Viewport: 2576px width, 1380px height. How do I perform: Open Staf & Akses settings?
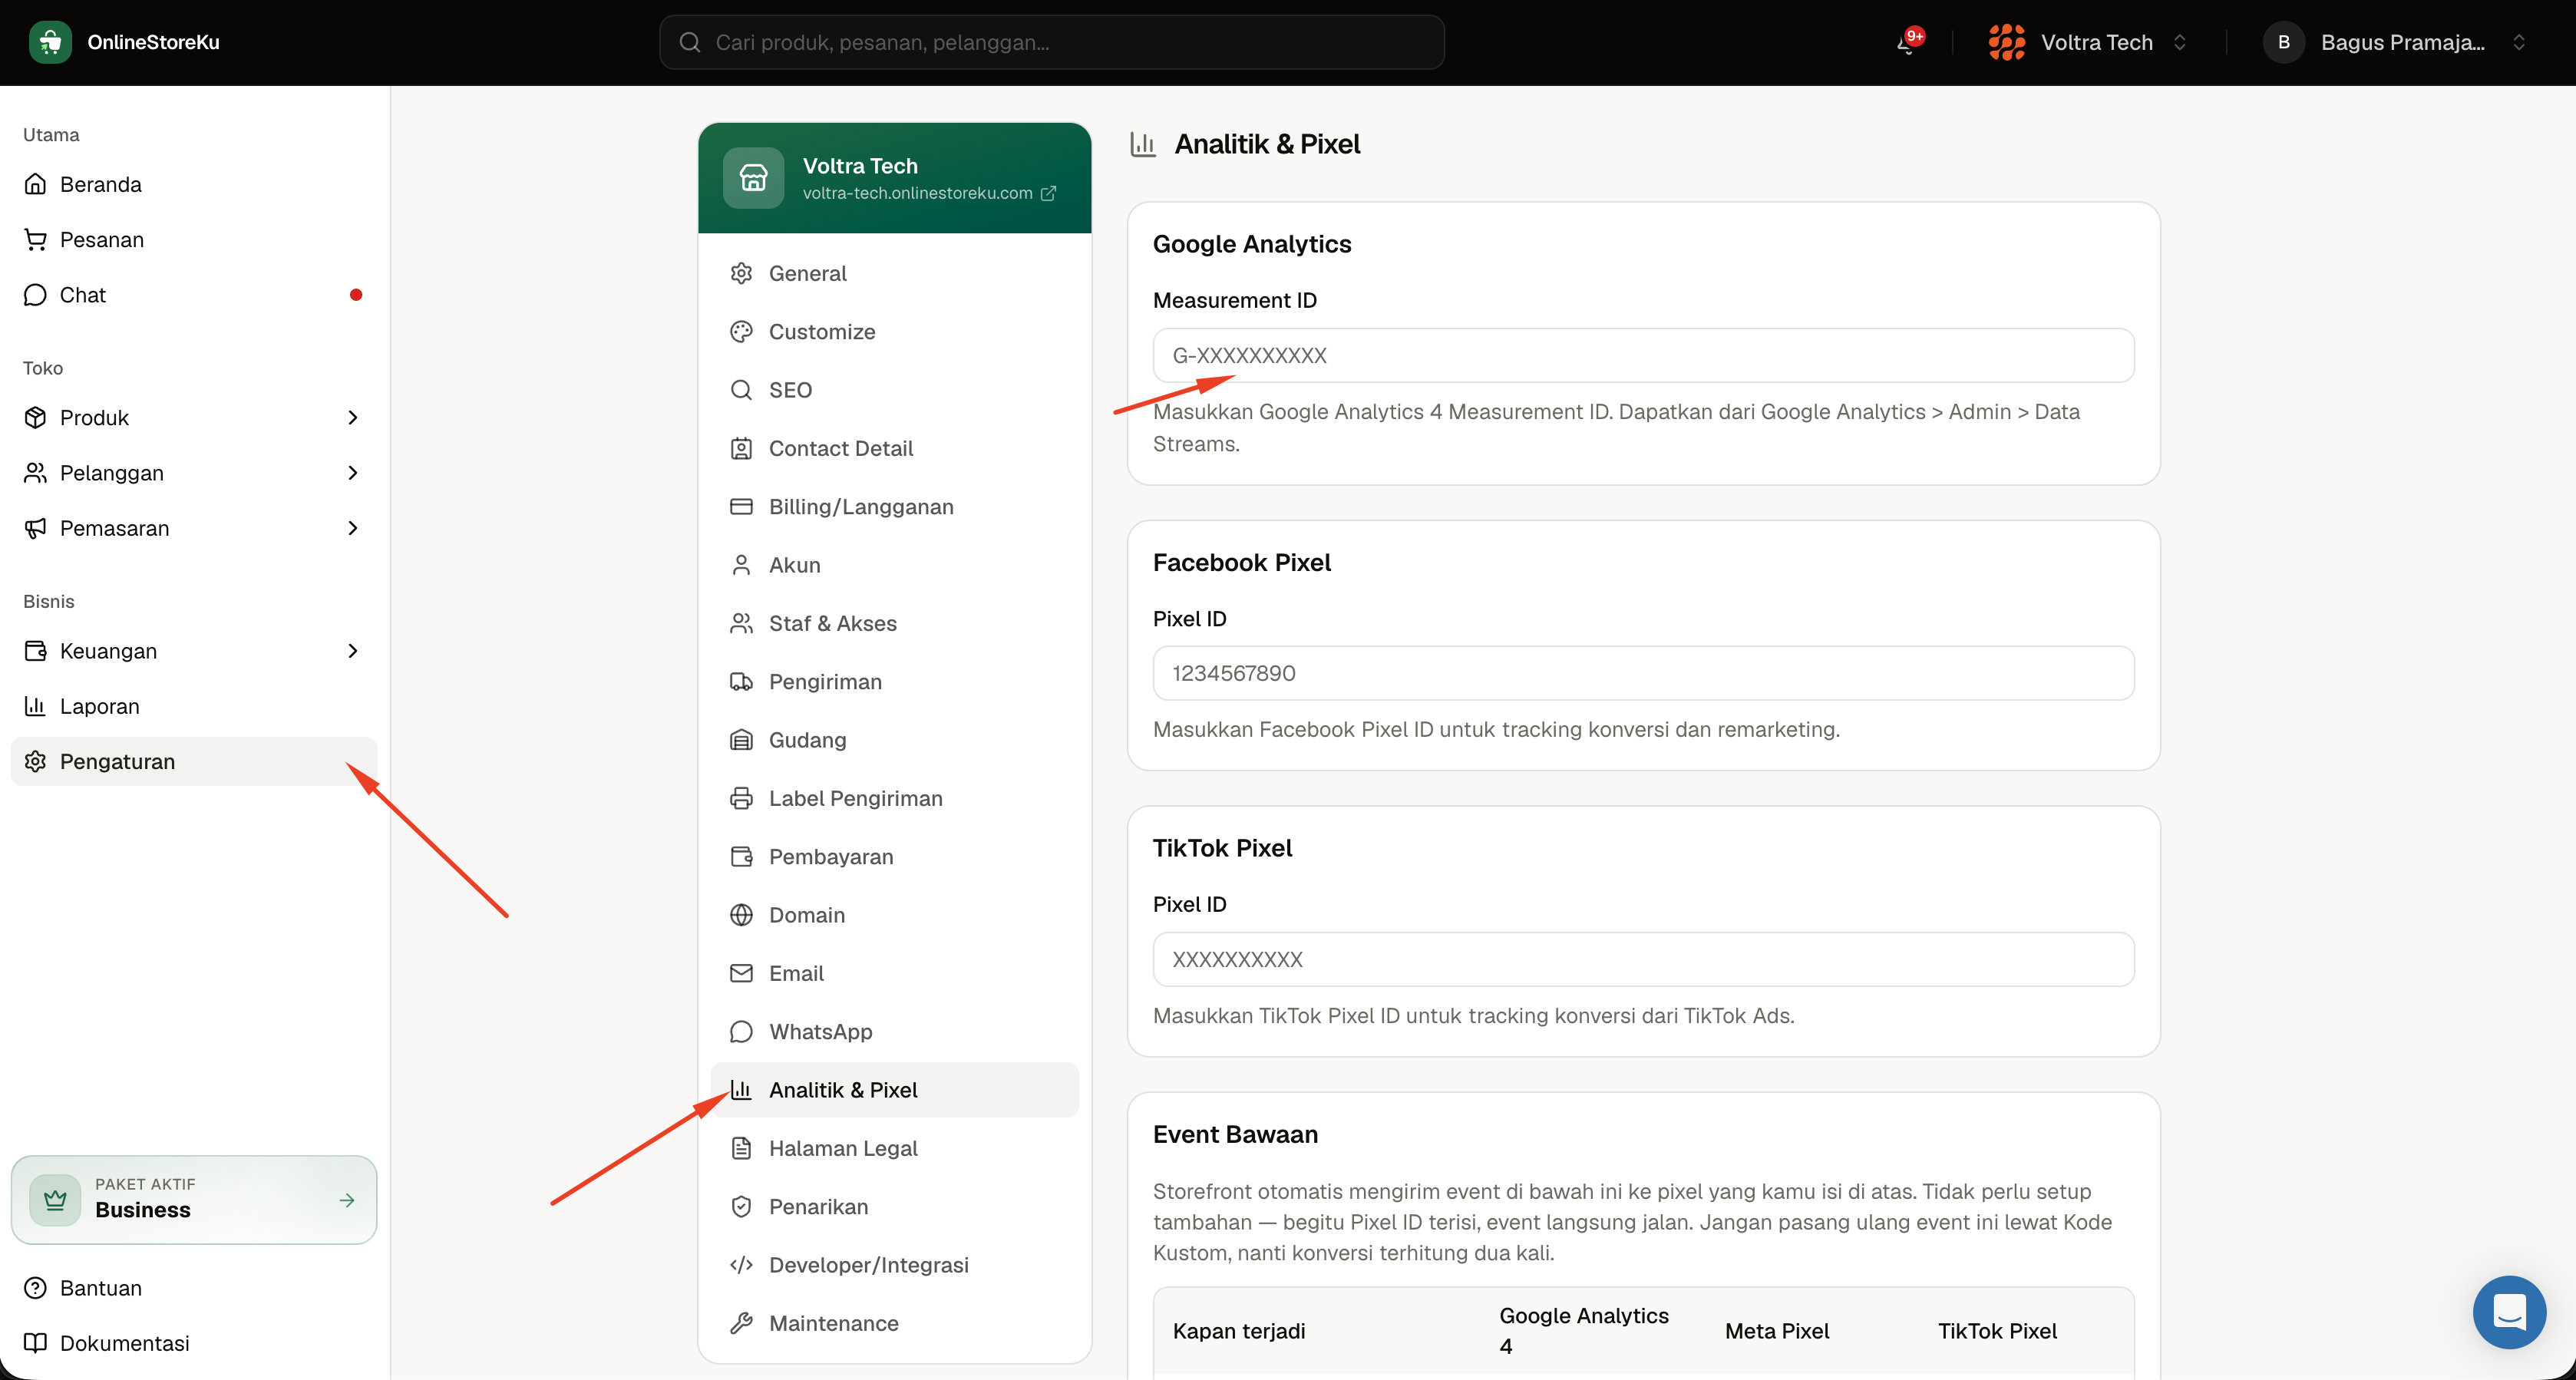pyautogui.click(x=894, y=623)
